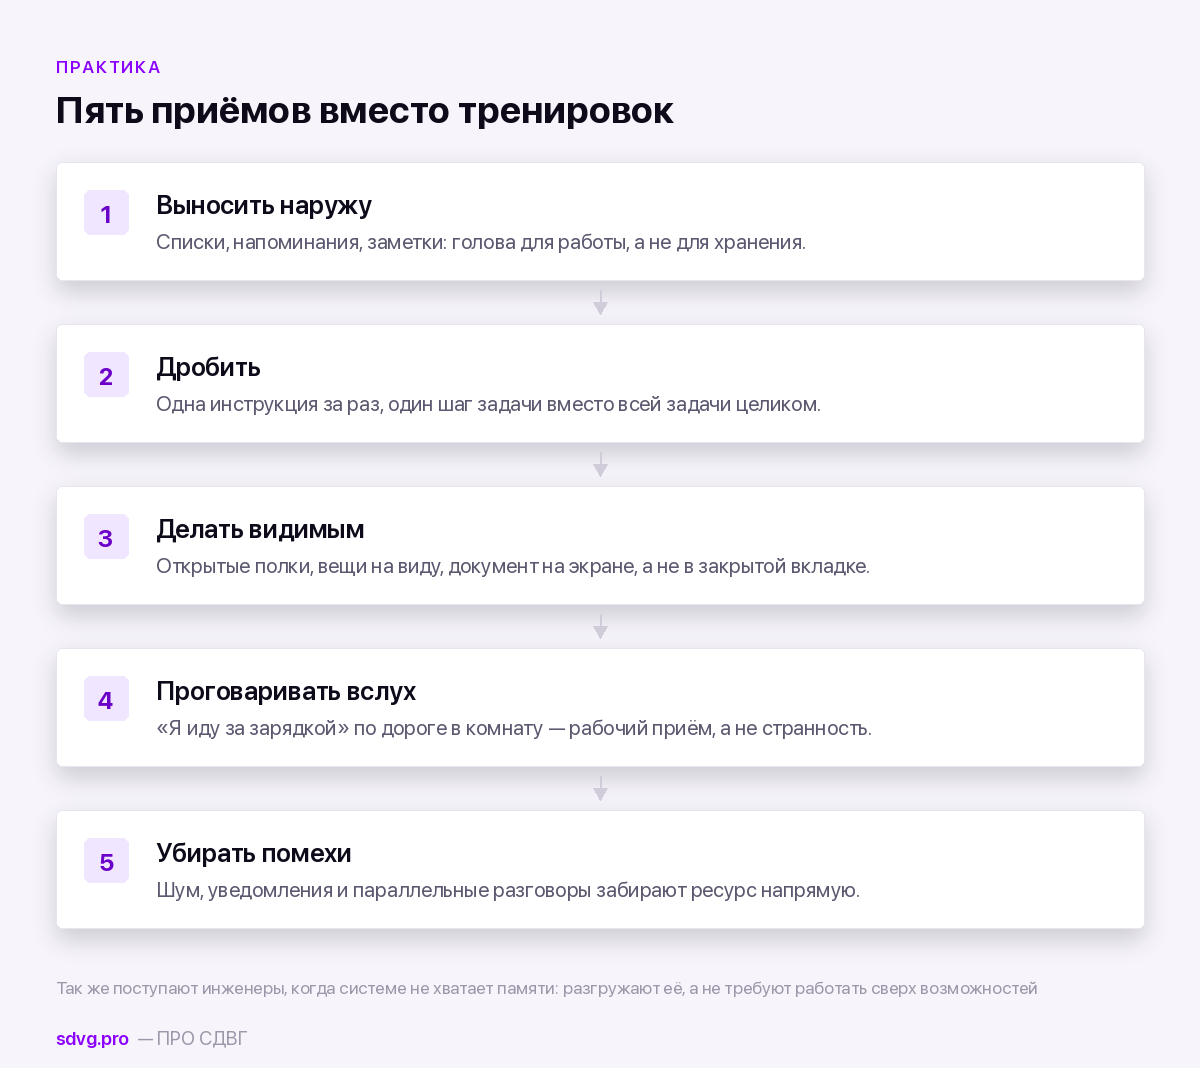Click description starting '«Я иду за зарядкой»'
Screen dimensions: 1200x1068
514,728
